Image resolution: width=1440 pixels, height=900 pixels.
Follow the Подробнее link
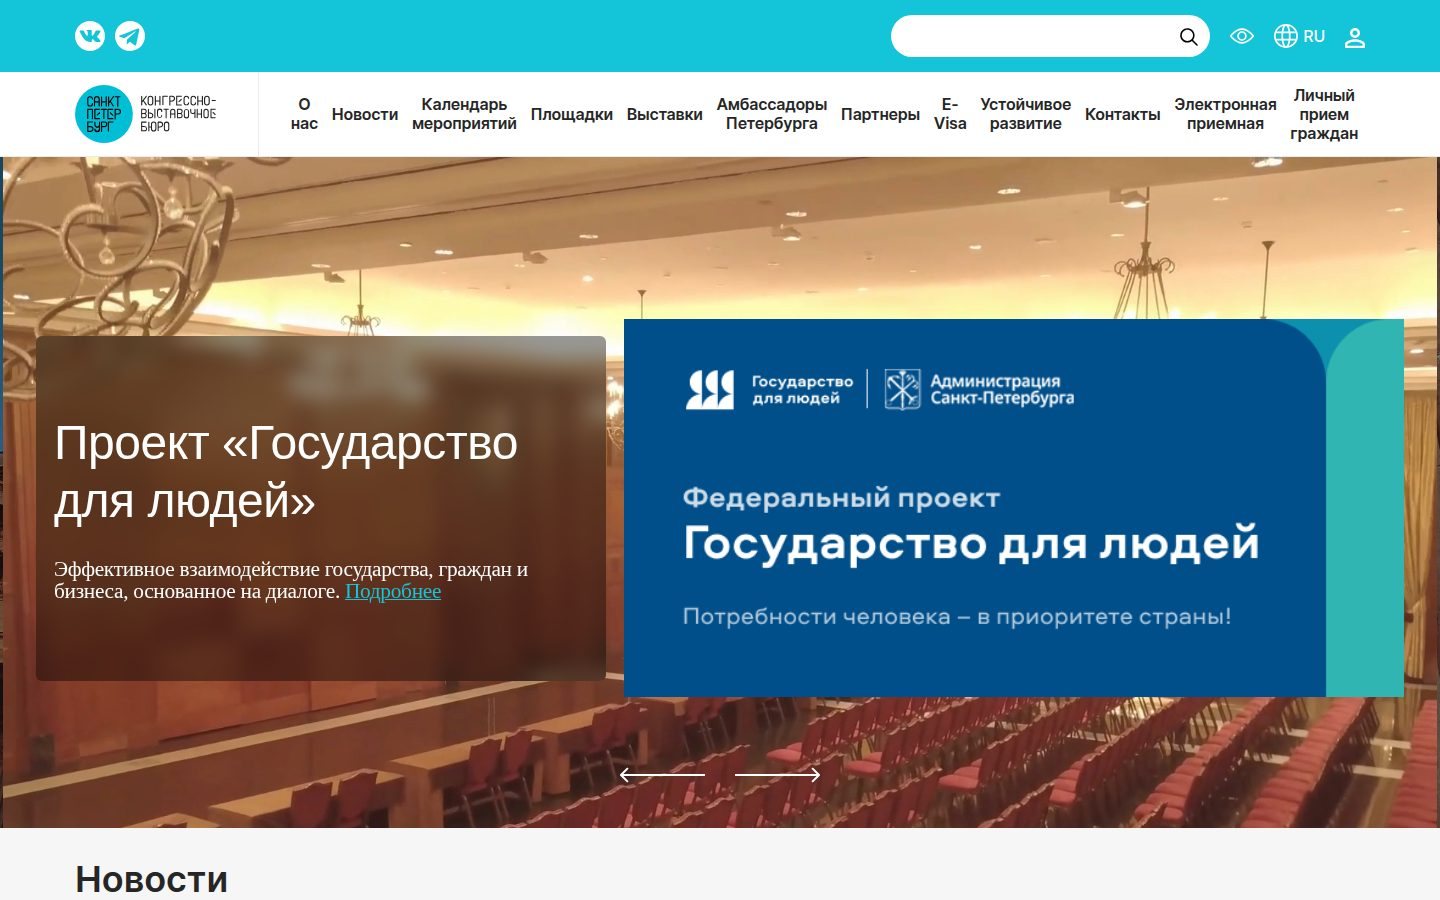point(393,591)
